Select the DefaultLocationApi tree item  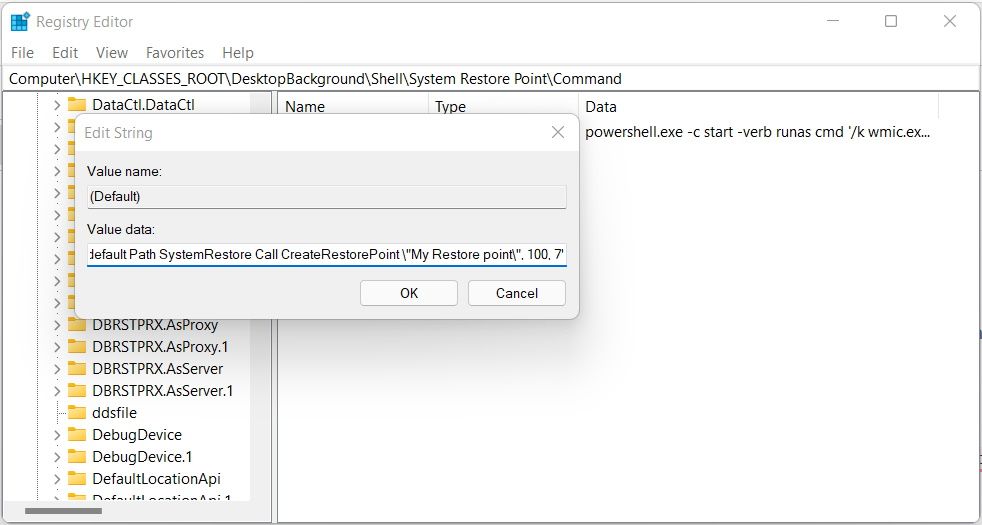click(x=157, y=479)
